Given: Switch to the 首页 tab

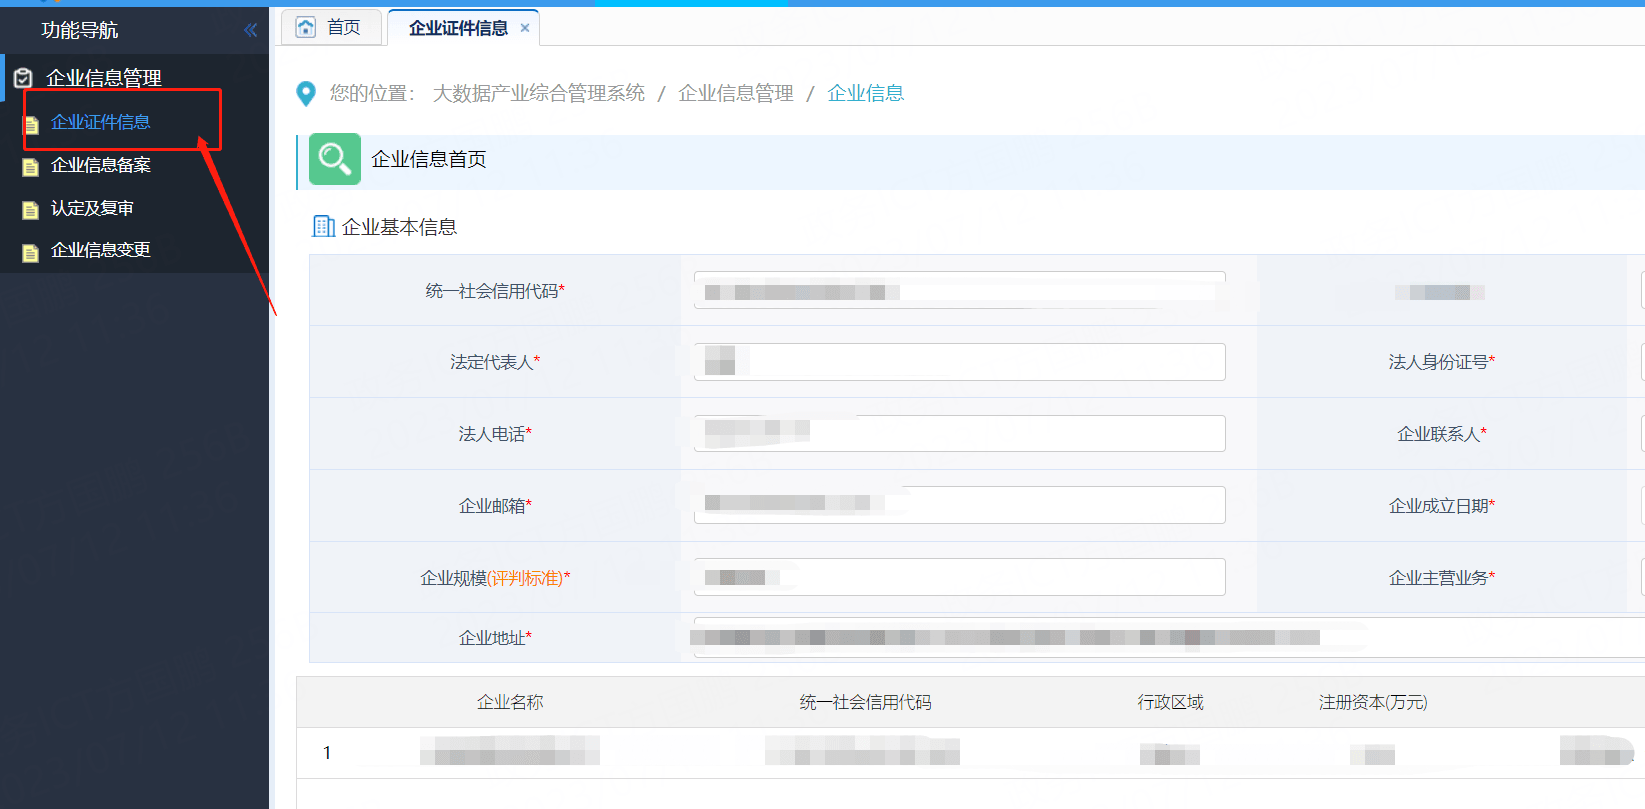Looking at the screenshot, I should point(343,27).
